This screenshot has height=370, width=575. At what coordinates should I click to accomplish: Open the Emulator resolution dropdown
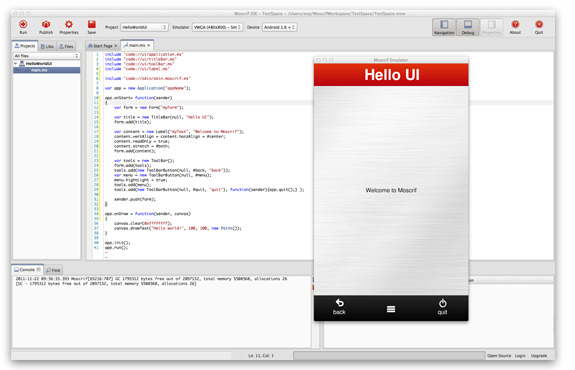pyautogui.click(x=217, y=27)
